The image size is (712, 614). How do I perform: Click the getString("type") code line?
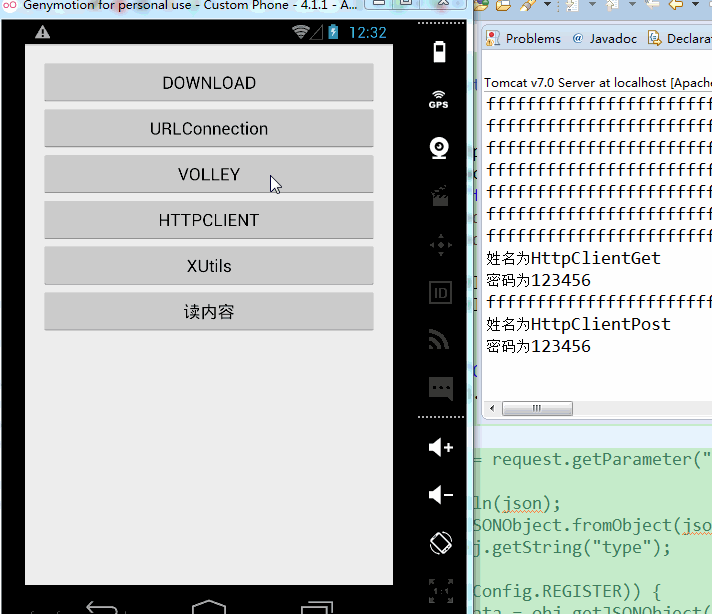point(572,548)
